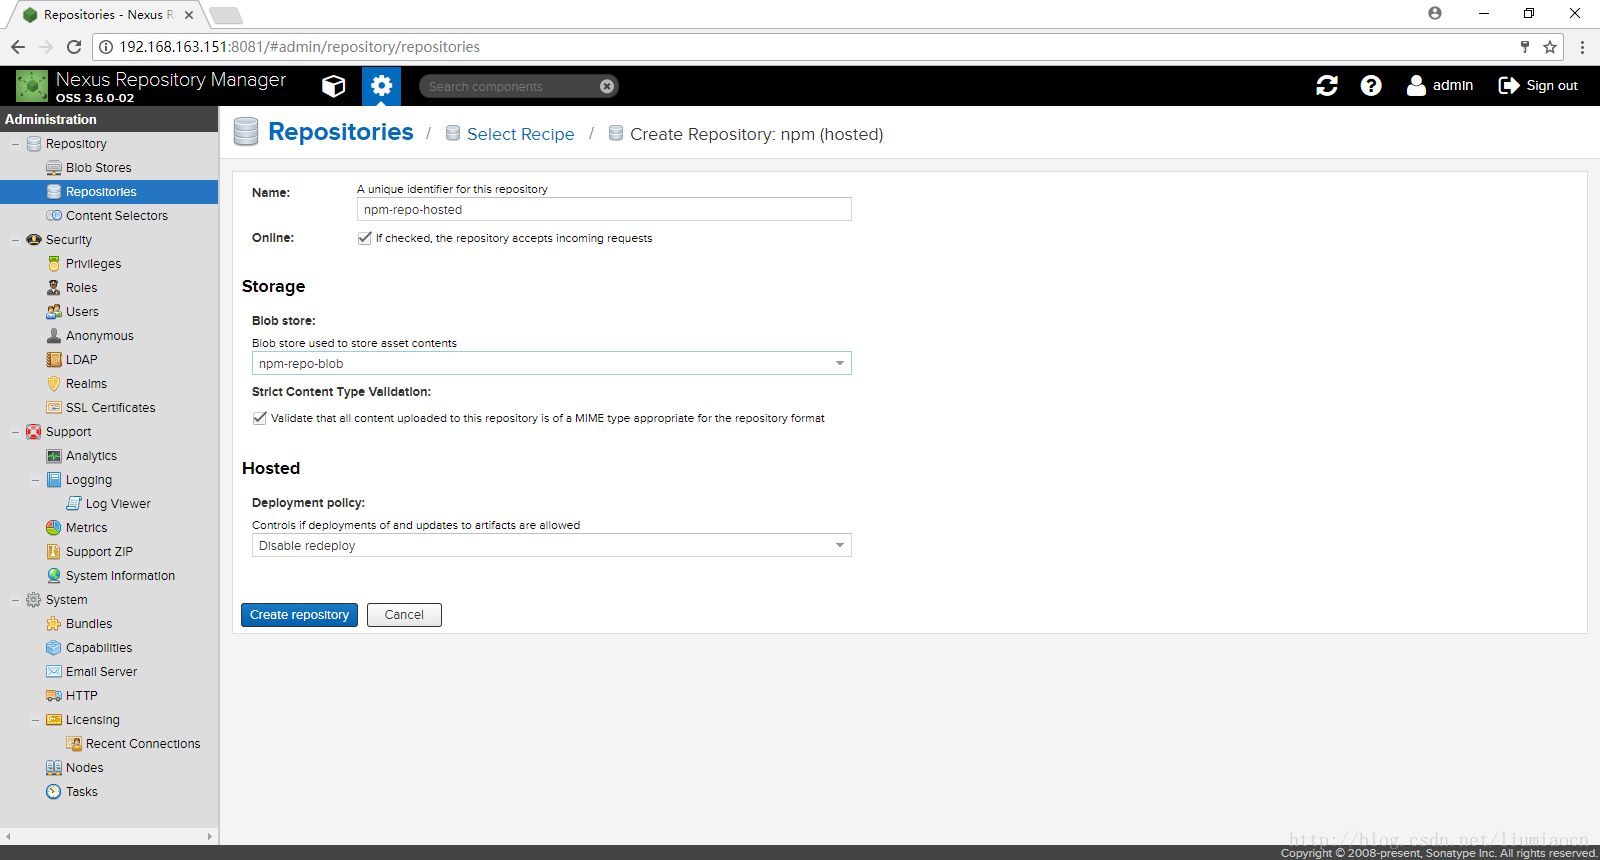Screen dimensions: 1600x860
Task: Open the Deployment policy dropdown
Action: point(840,545)
